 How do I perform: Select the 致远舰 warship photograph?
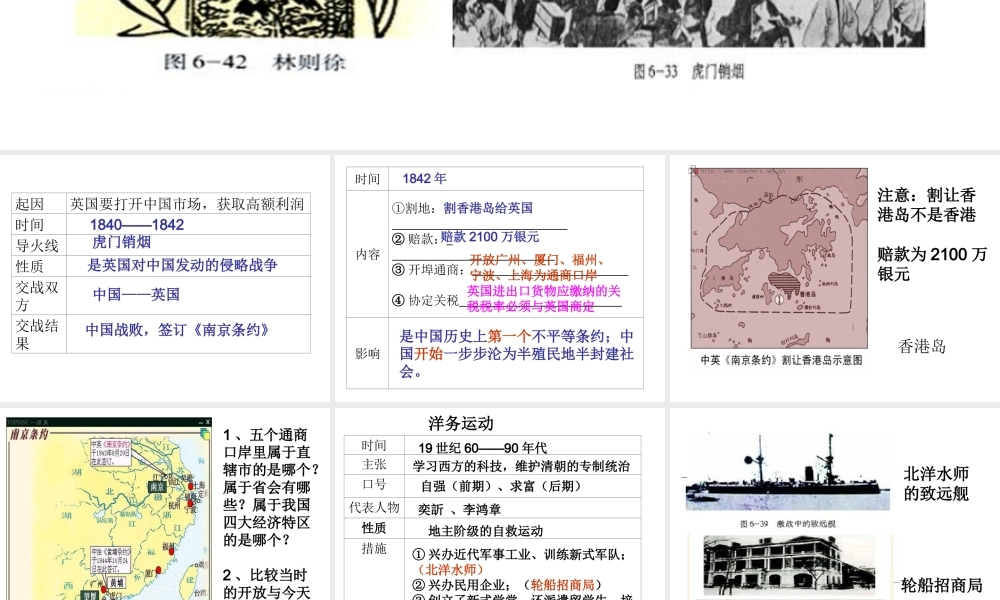click(788, 472)
